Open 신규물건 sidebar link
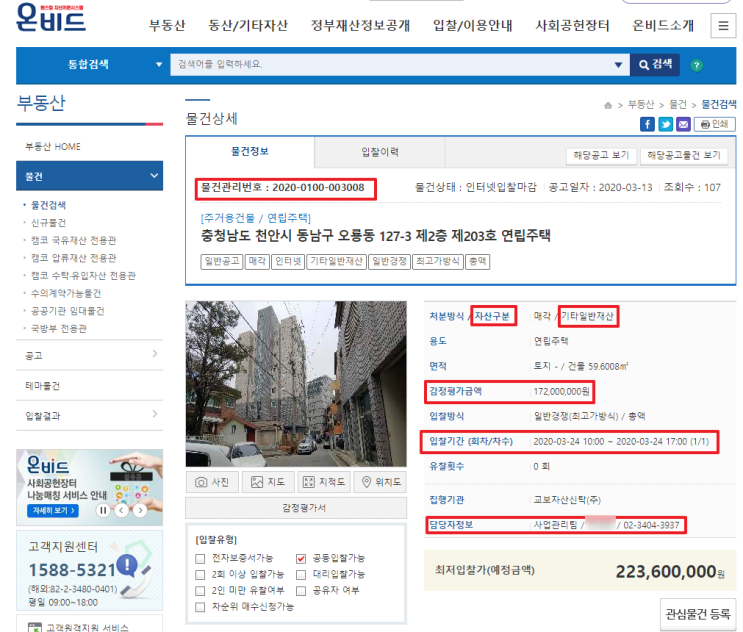 pyautogui.click(x=48, y=223)
